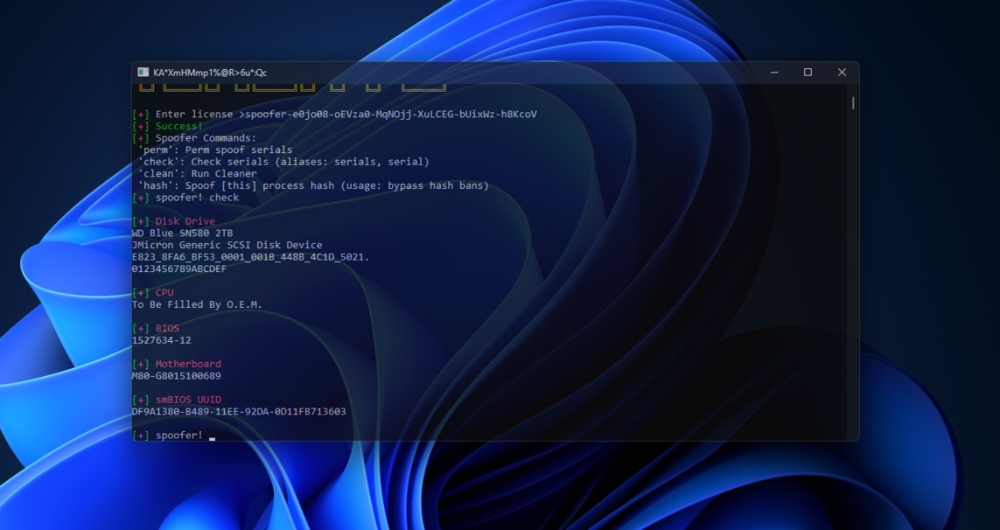
Task: Click the Disk Drive section heading
Action: click(x=185, y=221)
